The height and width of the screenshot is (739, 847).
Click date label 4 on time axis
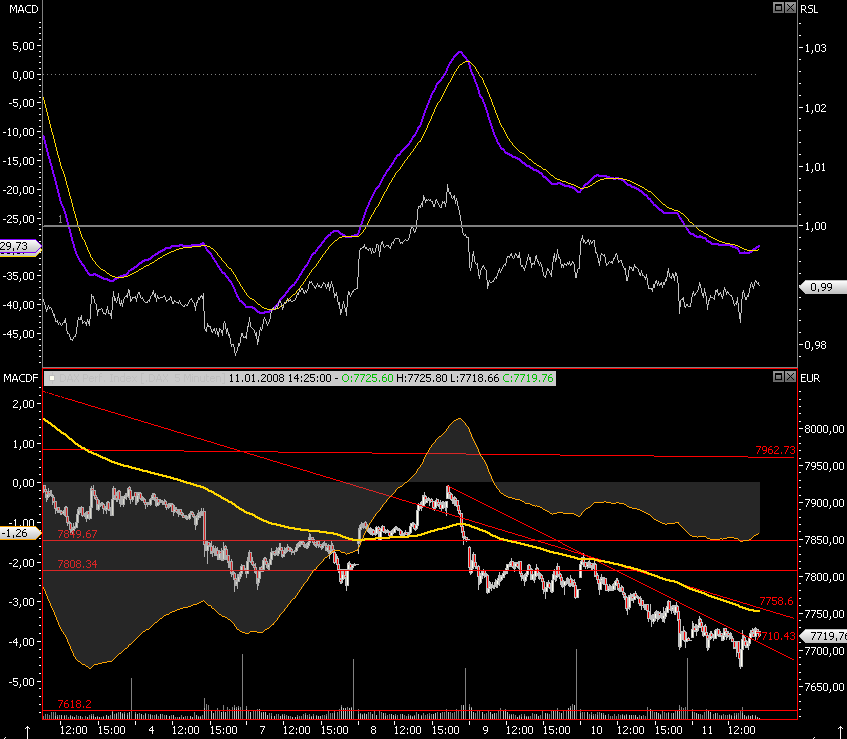click(151, 730)
